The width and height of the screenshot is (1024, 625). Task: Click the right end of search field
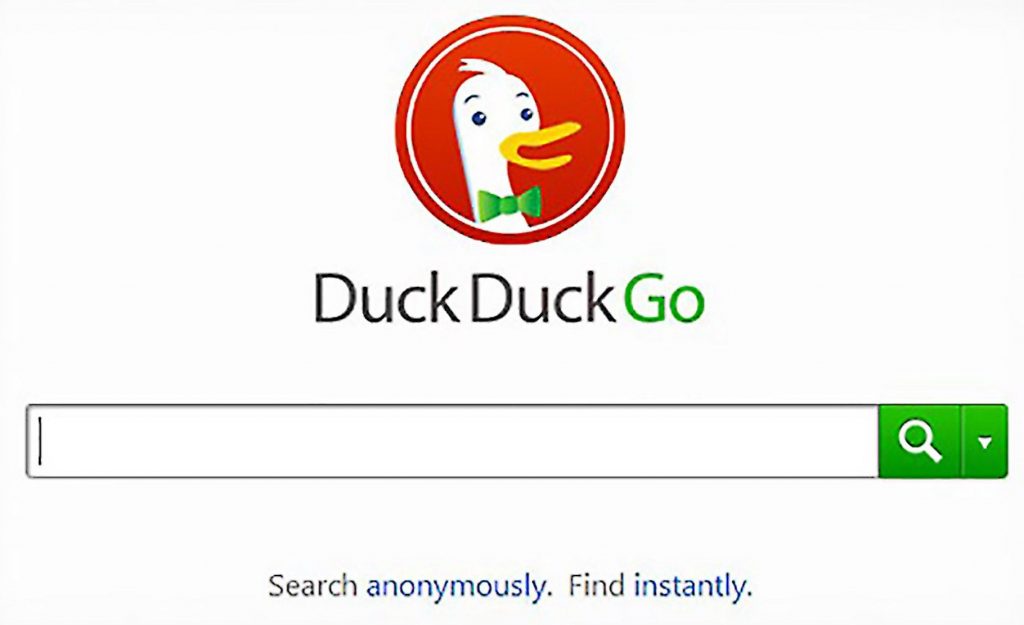click(862, 441)
